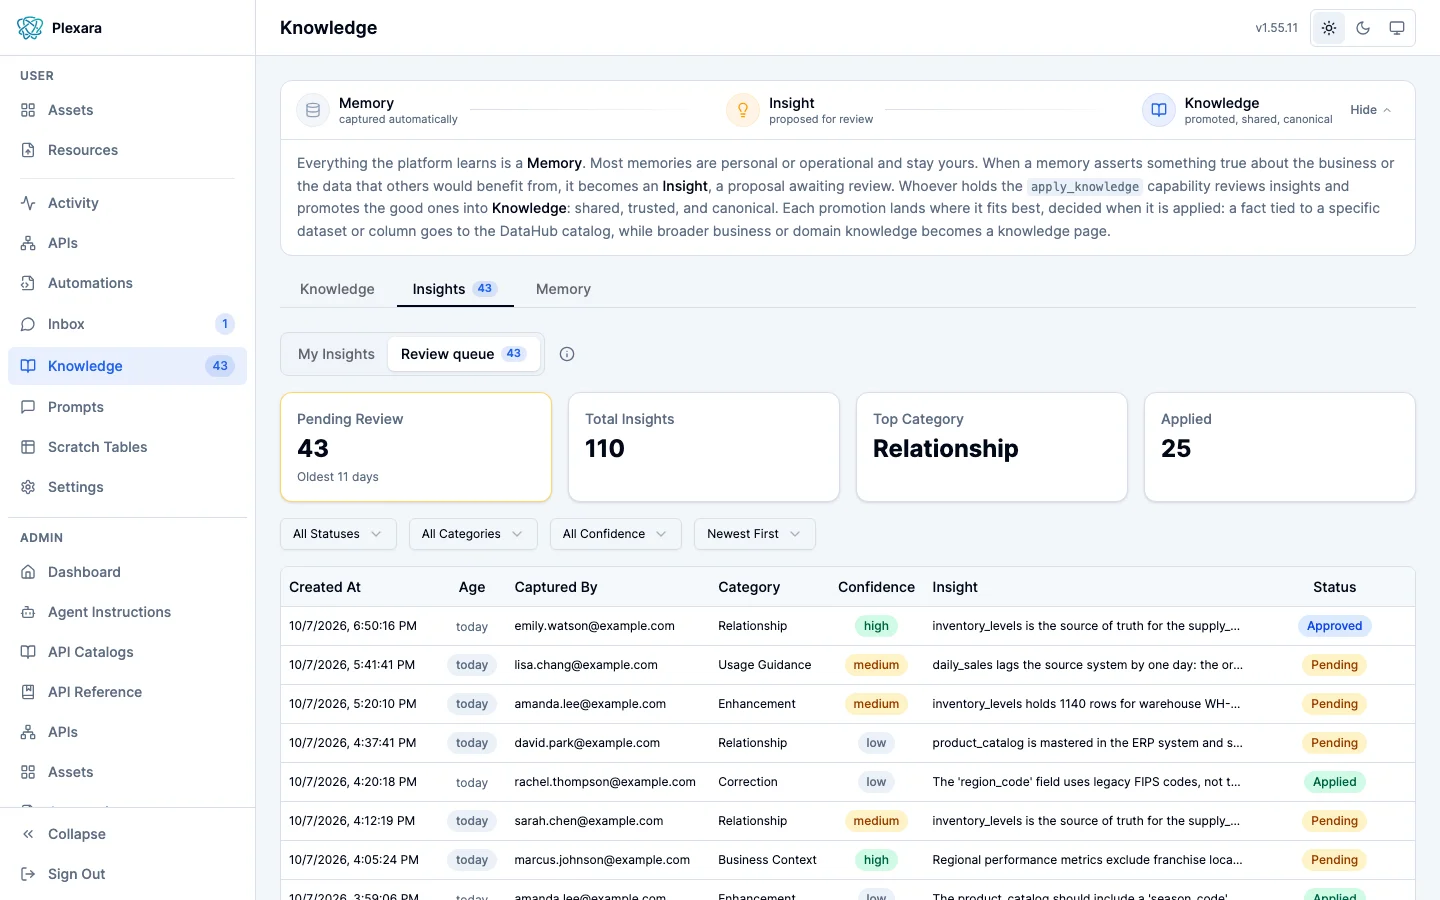Go to the Activity page
Viewport: 1440px width, 900px height.
pos(127,203)
